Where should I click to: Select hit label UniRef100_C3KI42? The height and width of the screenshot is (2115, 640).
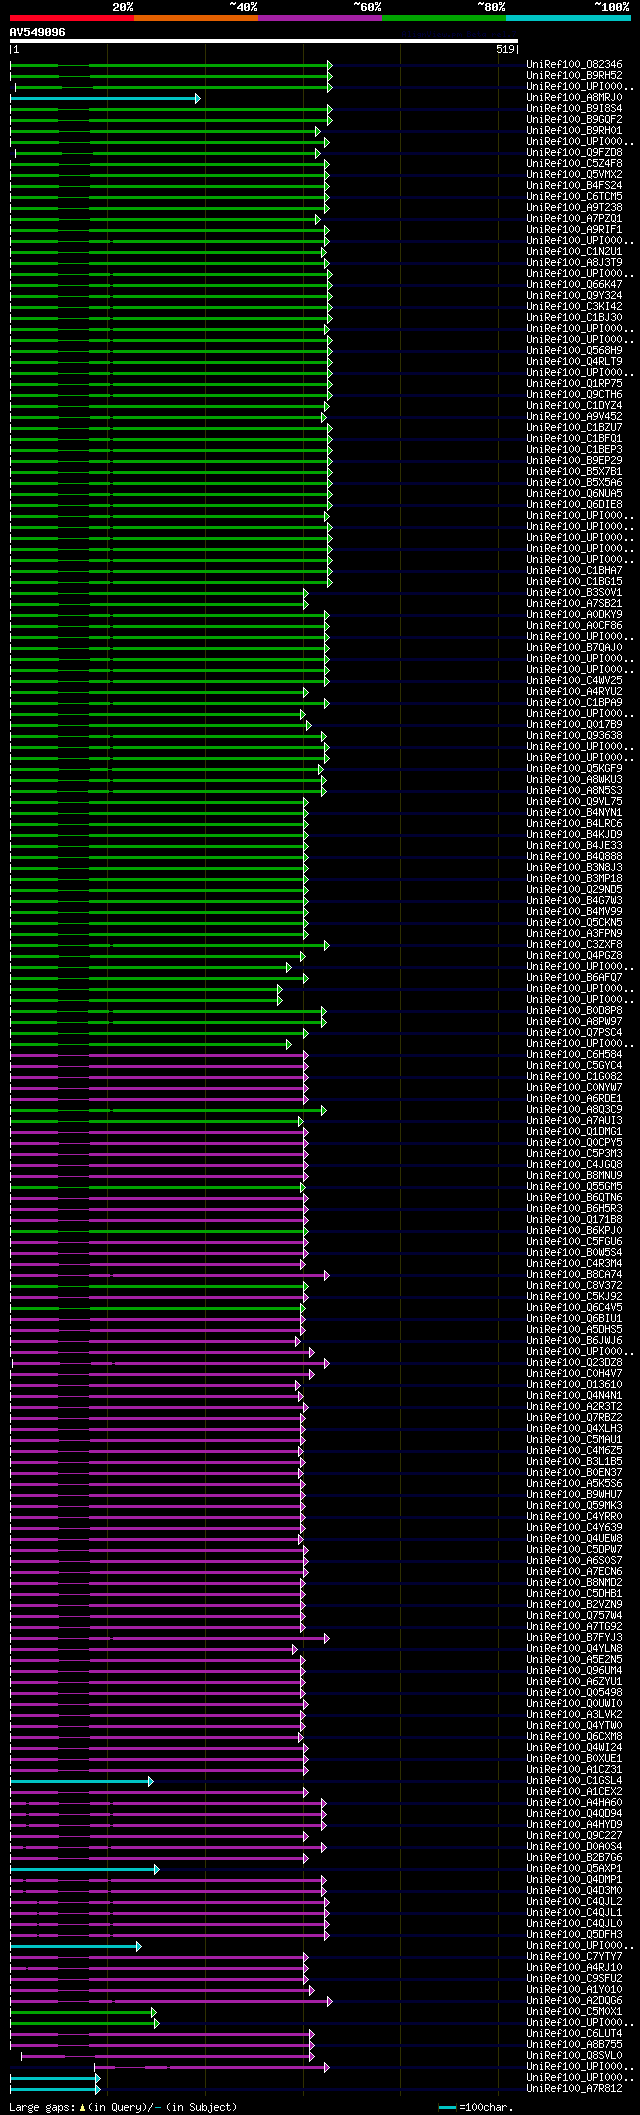click(574, 307)
